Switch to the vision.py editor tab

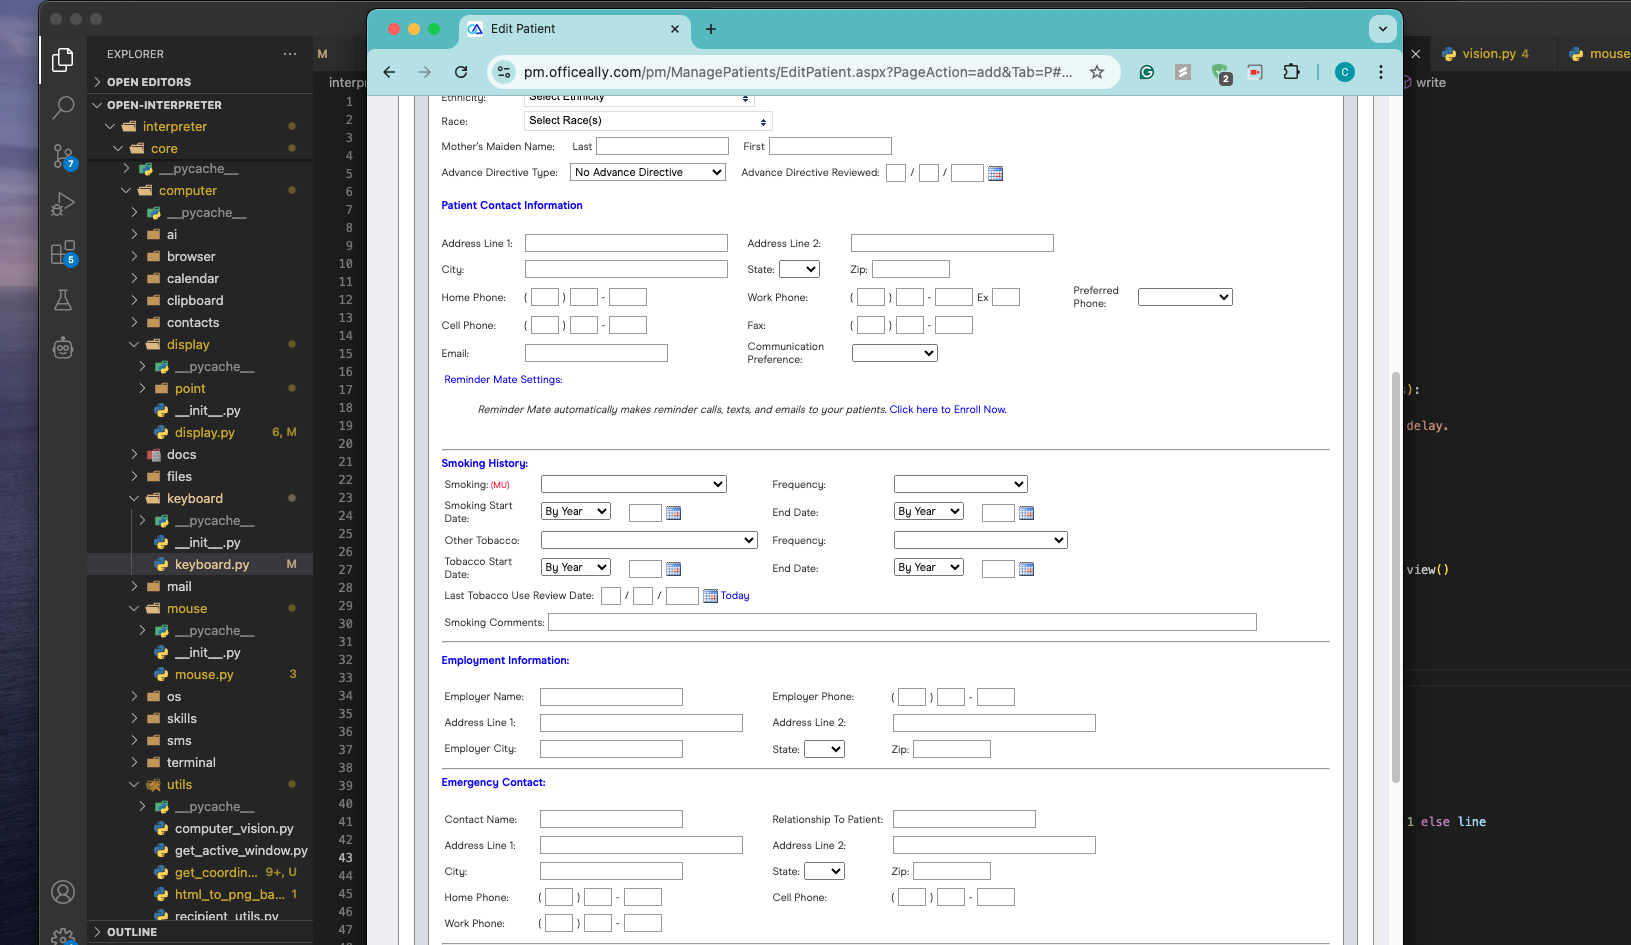click(1488, 54)
